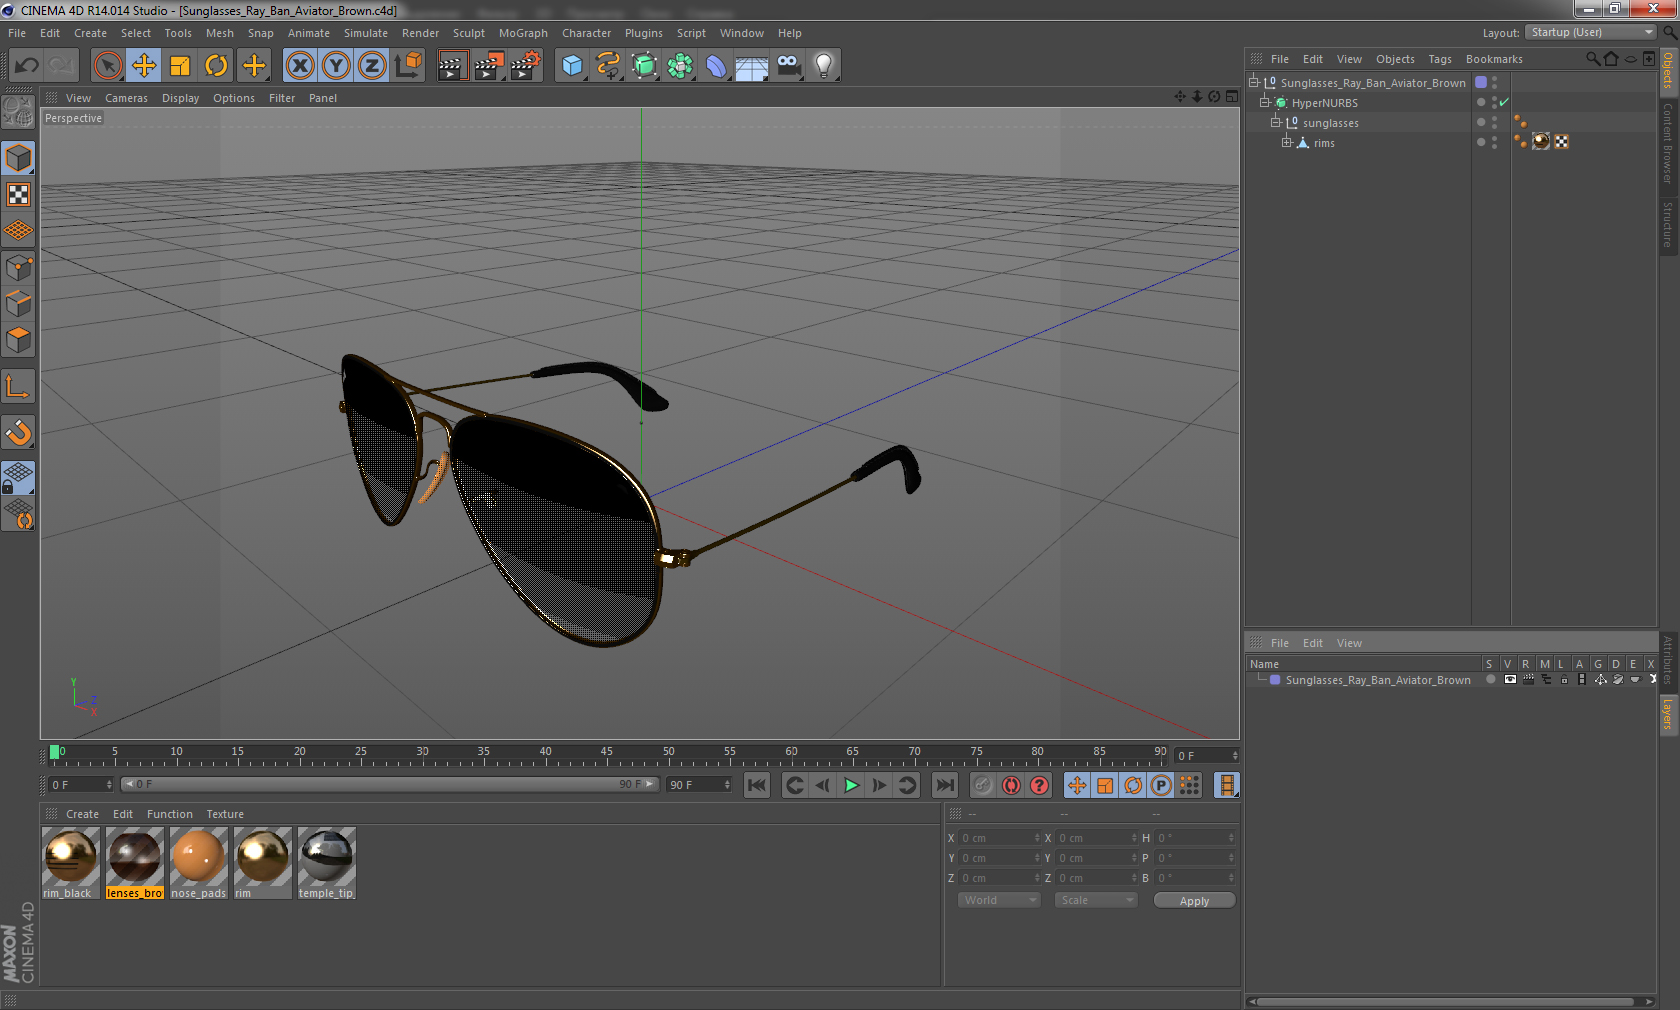
Task: Open the MoGraph array objects icon
Action: [x=681, y=66]
